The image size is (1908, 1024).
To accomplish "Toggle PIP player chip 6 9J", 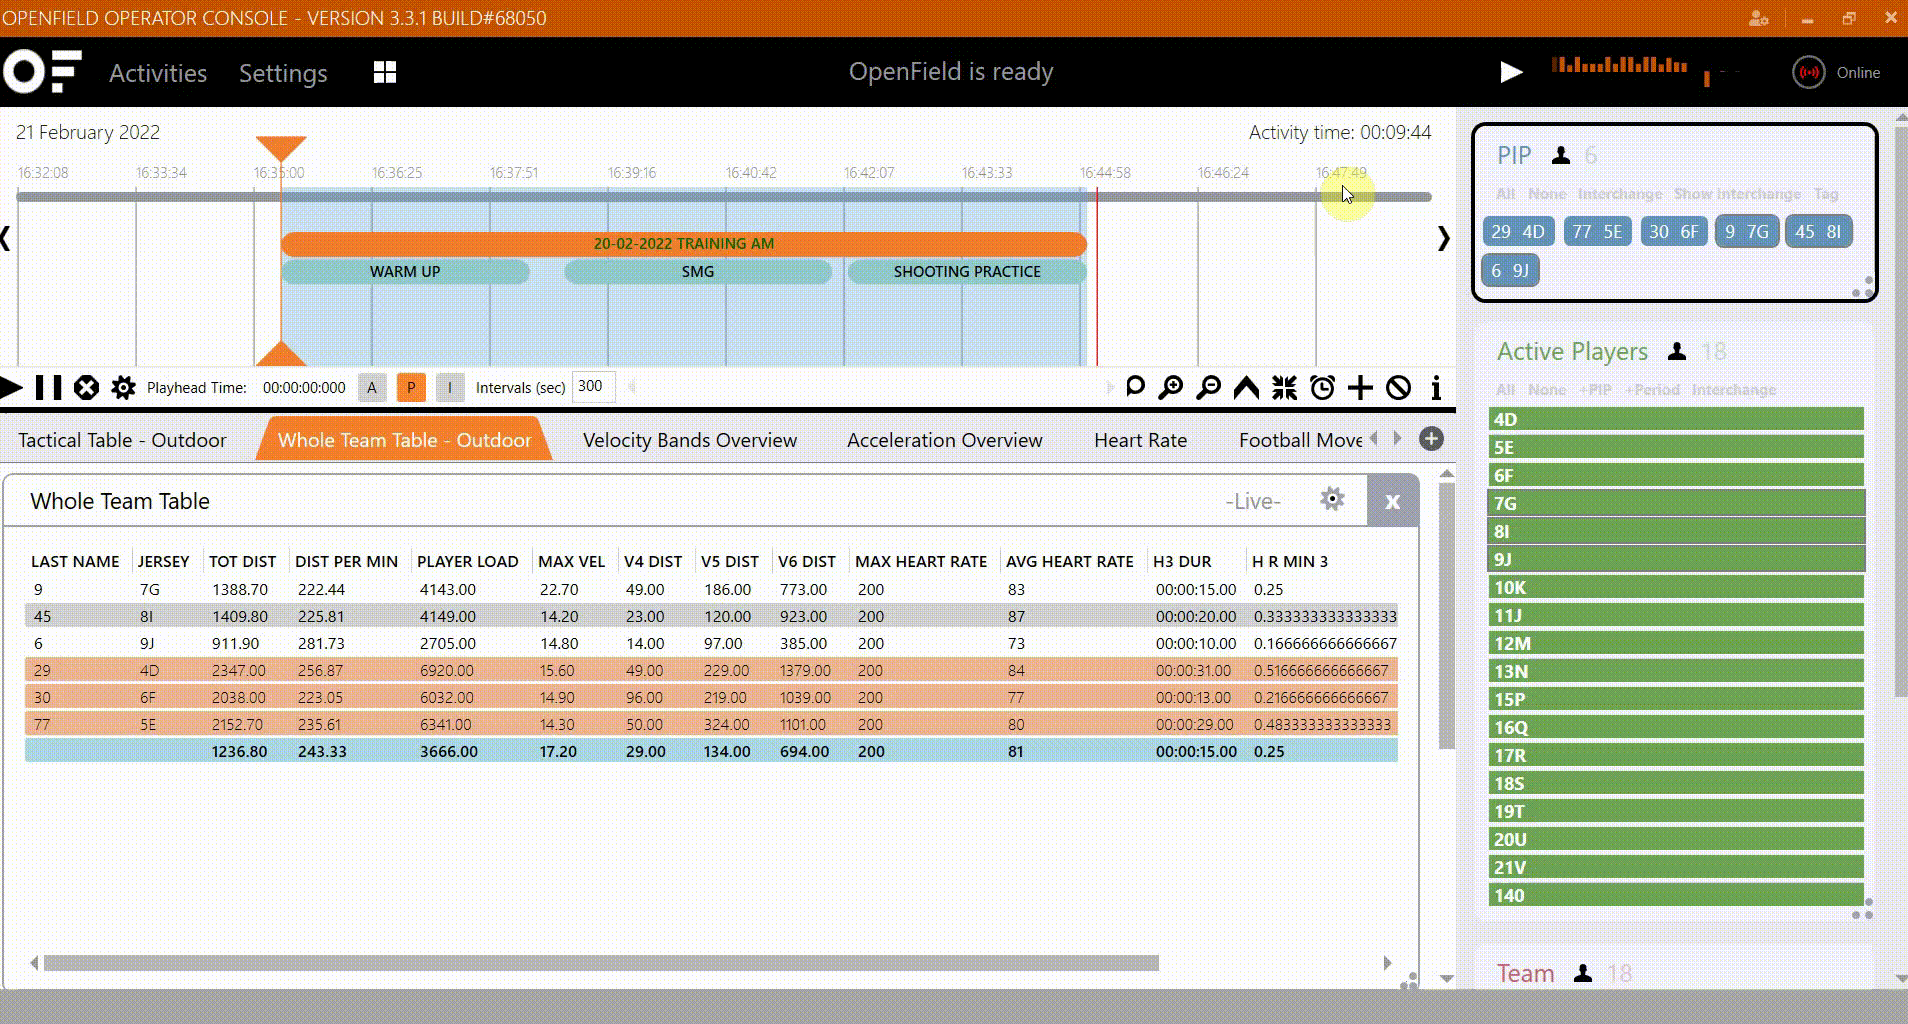I will (x=1510, y=270).
